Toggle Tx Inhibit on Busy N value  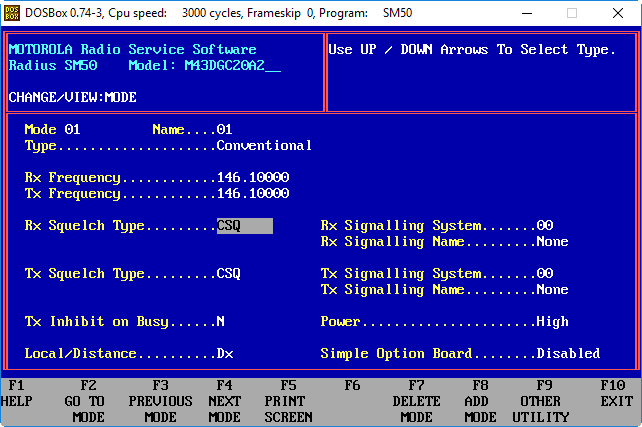tap(220, 322)
